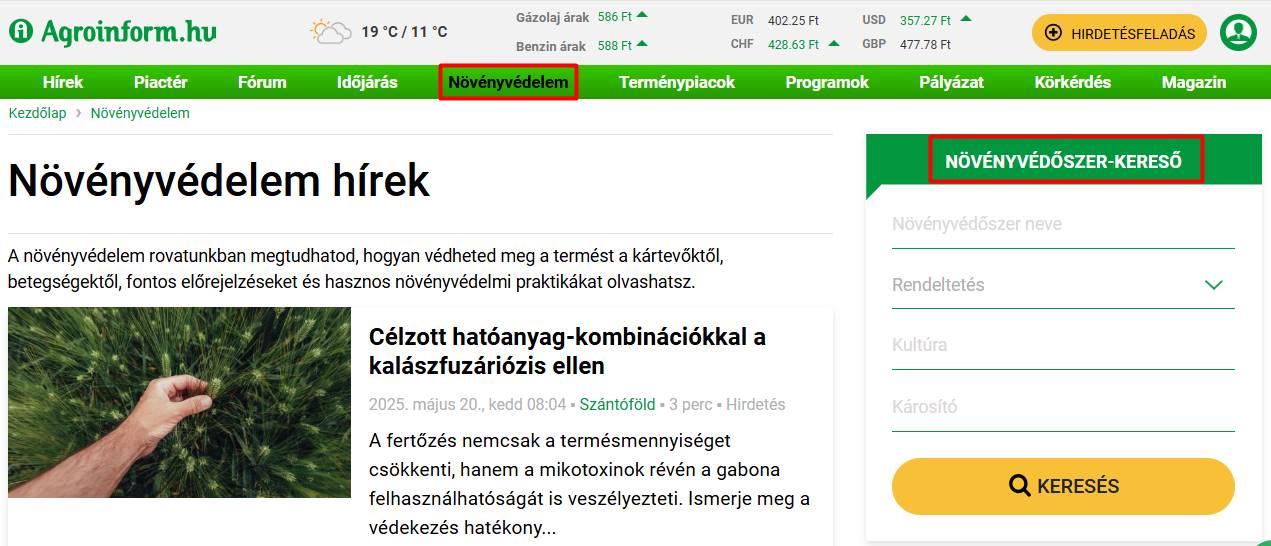
Task: Open the Hírek menu item
Action: (x=63, y=82)
